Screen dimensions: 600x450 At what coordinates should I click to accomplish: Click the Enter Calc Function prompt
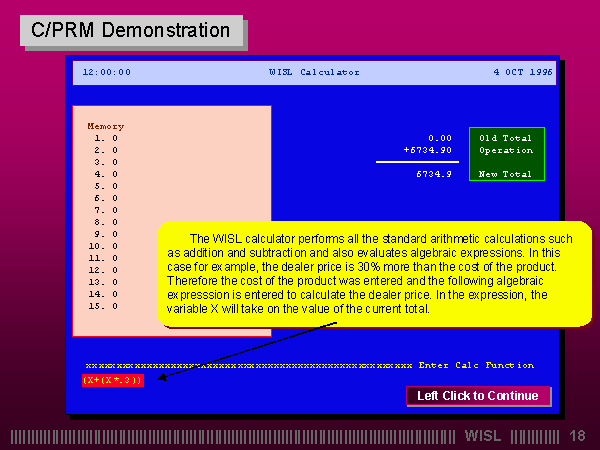476,366
